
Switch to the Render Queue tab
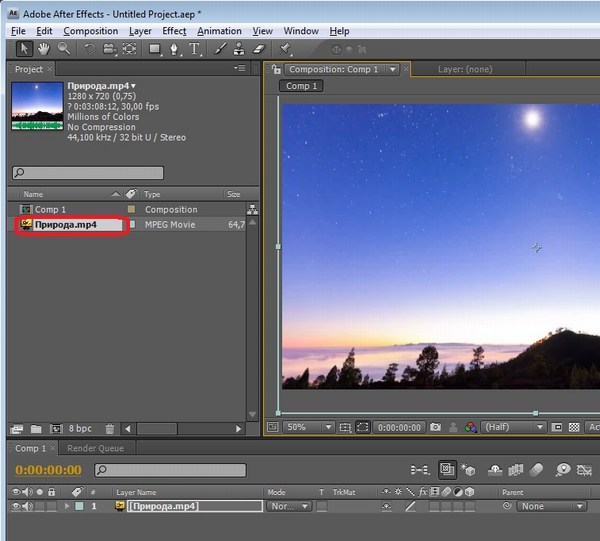click(x=97, y=449)
